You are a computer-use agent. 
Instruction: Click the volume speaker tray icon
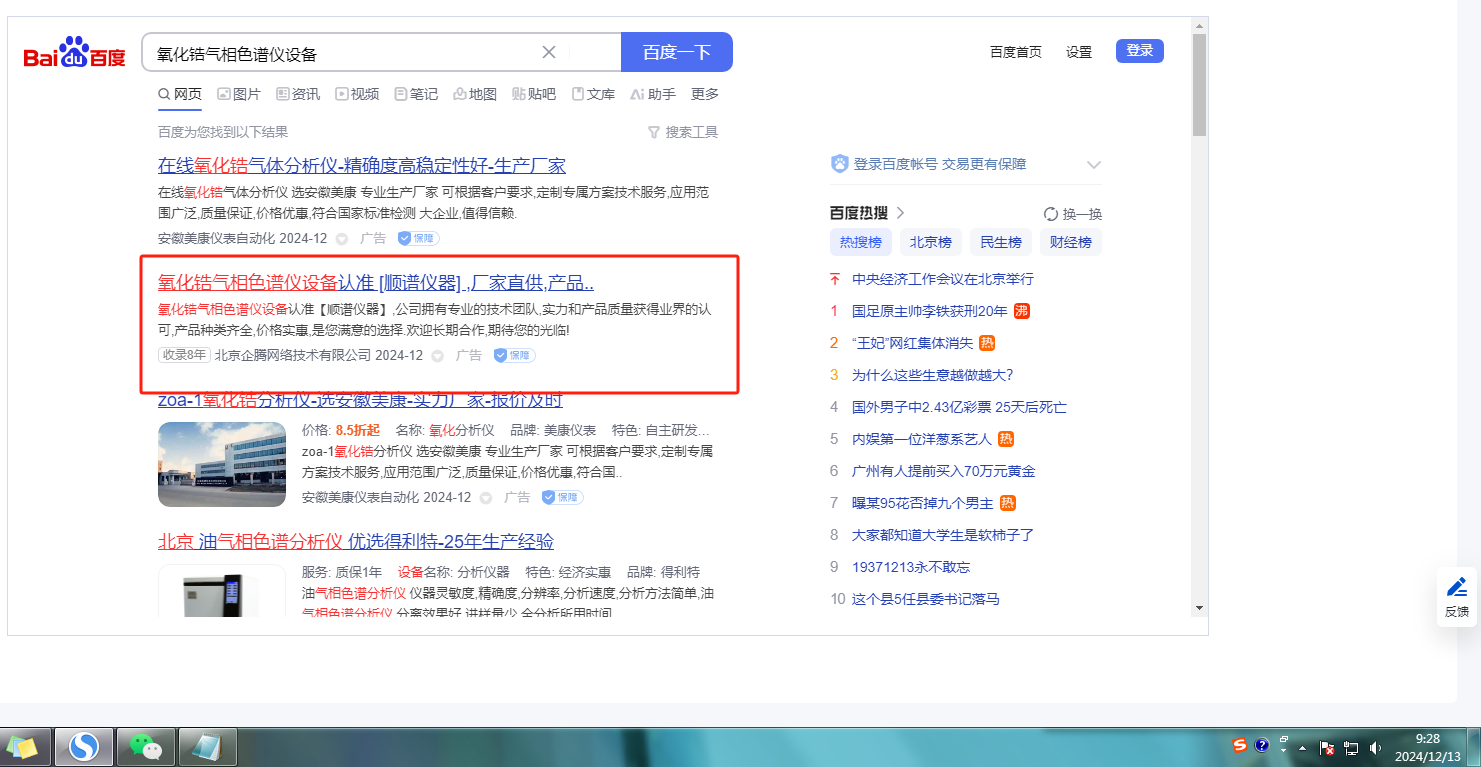click(1376, 747)
